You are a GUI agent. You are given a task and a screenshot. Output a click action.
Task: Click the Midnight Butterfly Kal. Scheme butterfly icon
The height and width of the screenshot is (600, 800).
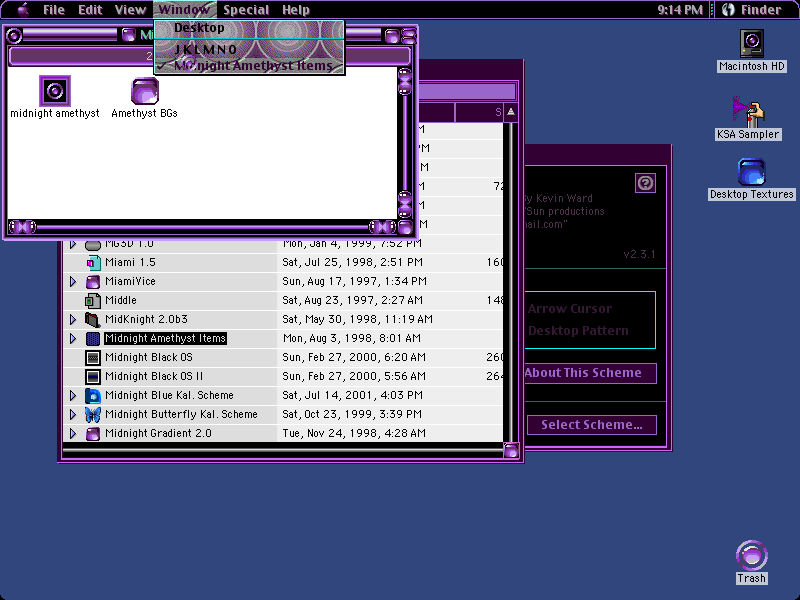(x=93, y=414)
